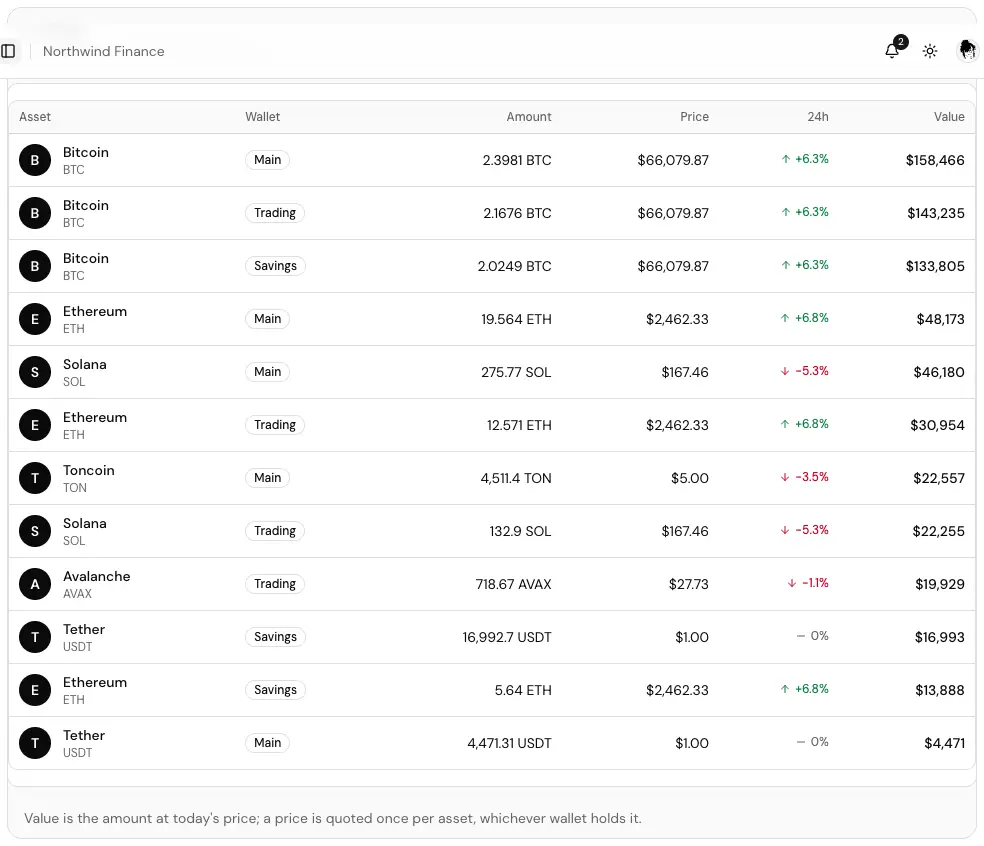Click the -3.5% Toncoin change
The image size is (984, 846).
805,478
